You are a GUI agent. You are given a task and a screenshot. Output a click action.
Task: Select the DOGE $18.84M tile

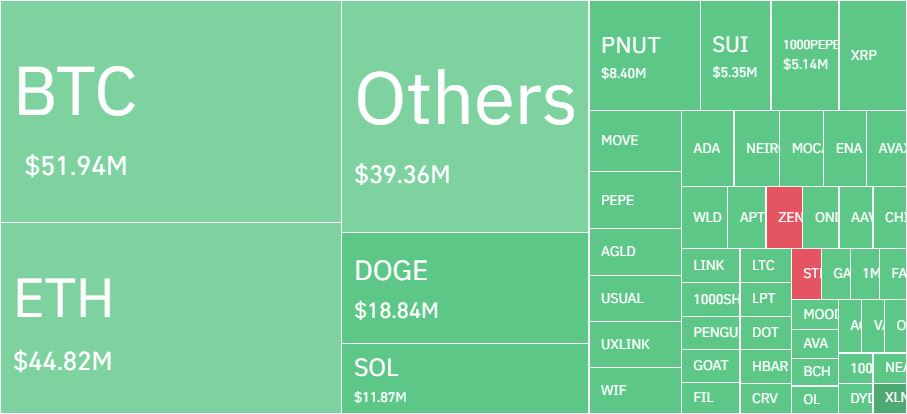click(465, 288)
